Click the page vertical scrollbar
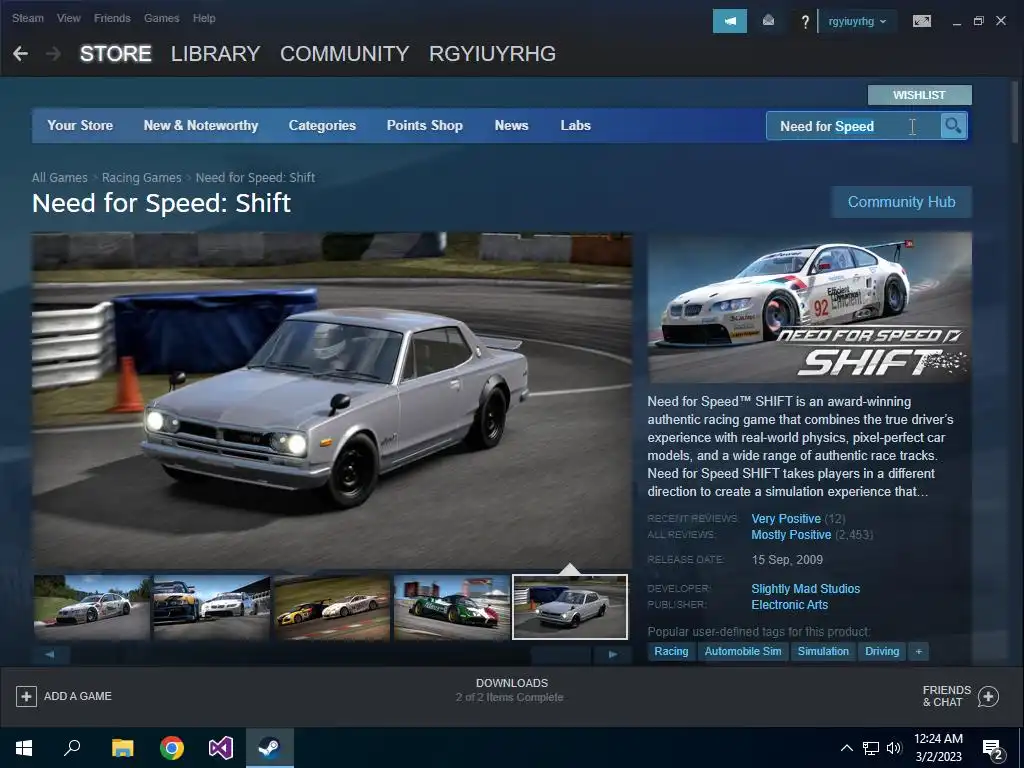The width and height of the screenshot is (1024, 768). 1014,111
